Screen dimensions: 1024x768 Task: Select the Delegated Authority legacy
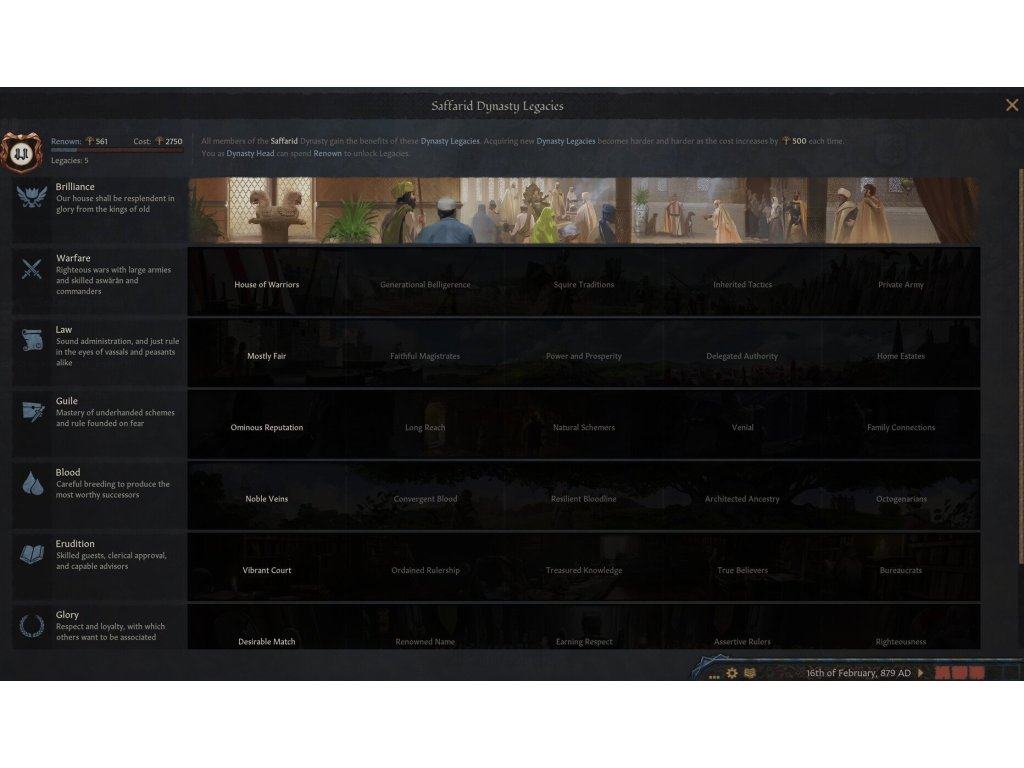[743, 356]
